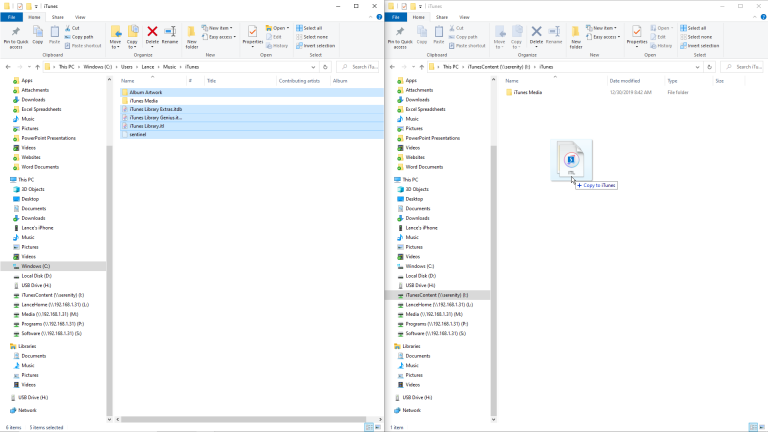The image size is (768, 432).
Task: Click Select all in left window ribbon
Action: click(309, 28)
